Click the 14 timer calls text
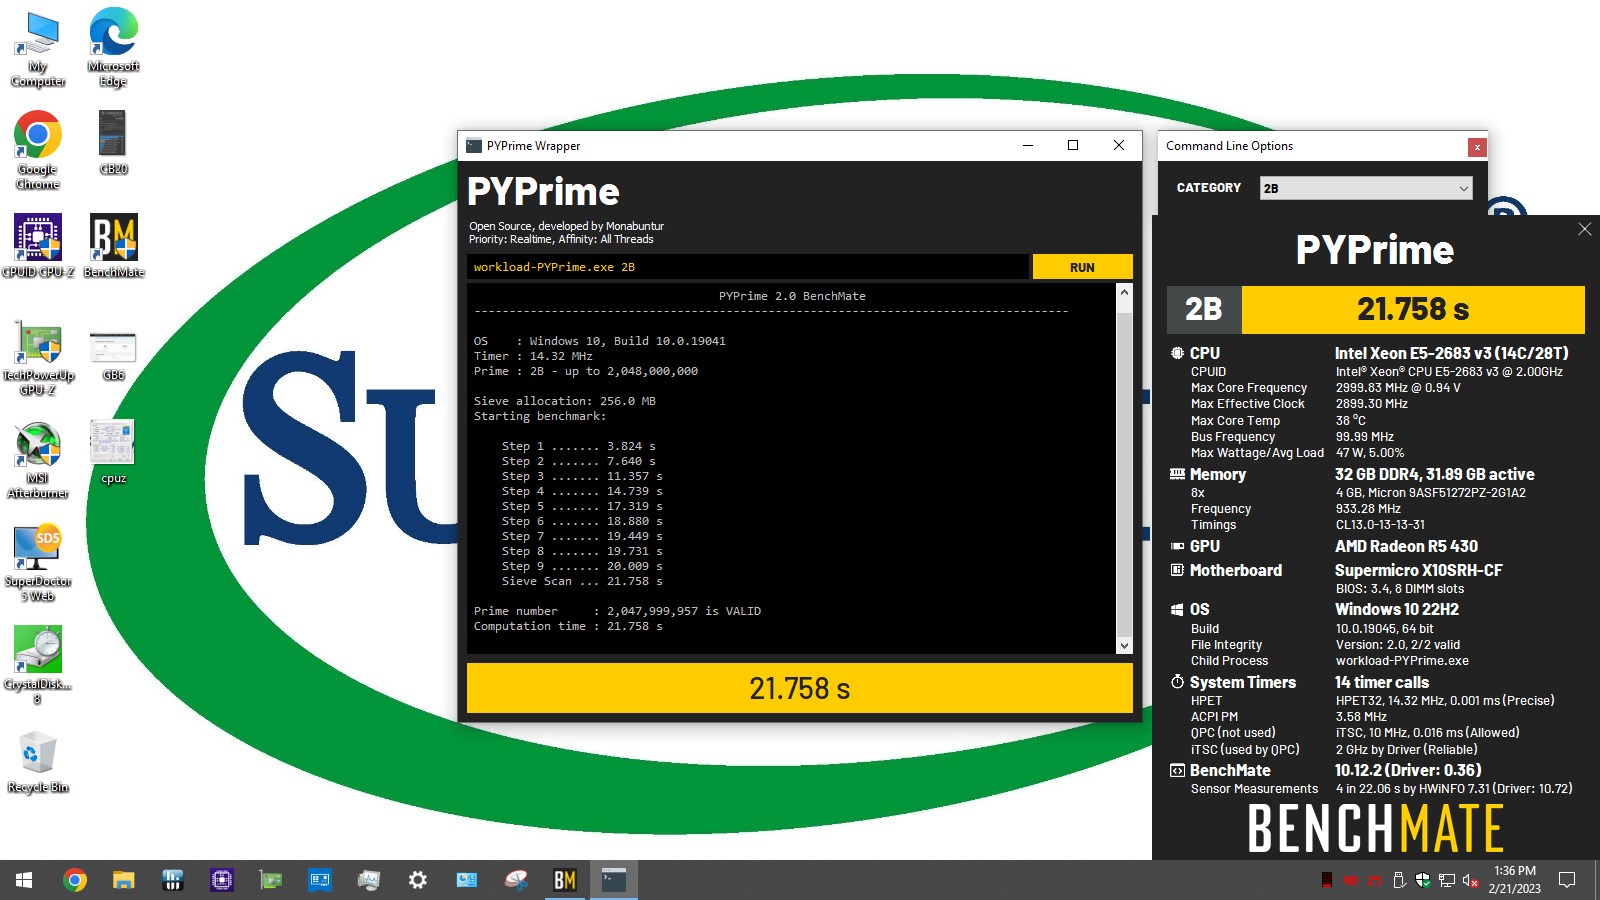 (1381, 682)
